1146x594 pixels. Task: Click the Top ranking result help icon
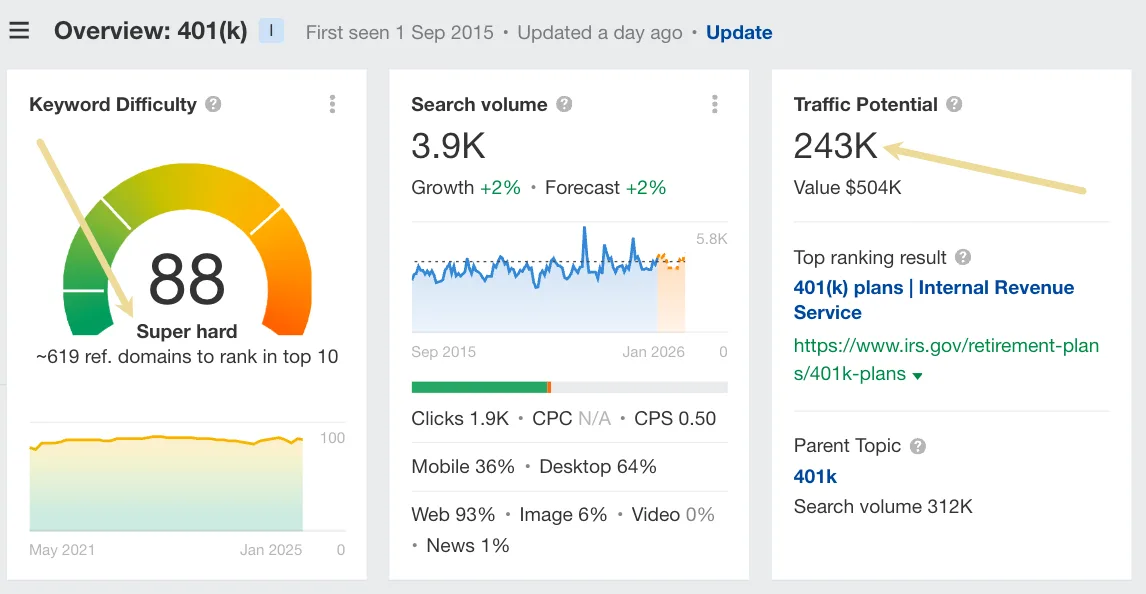963,257
